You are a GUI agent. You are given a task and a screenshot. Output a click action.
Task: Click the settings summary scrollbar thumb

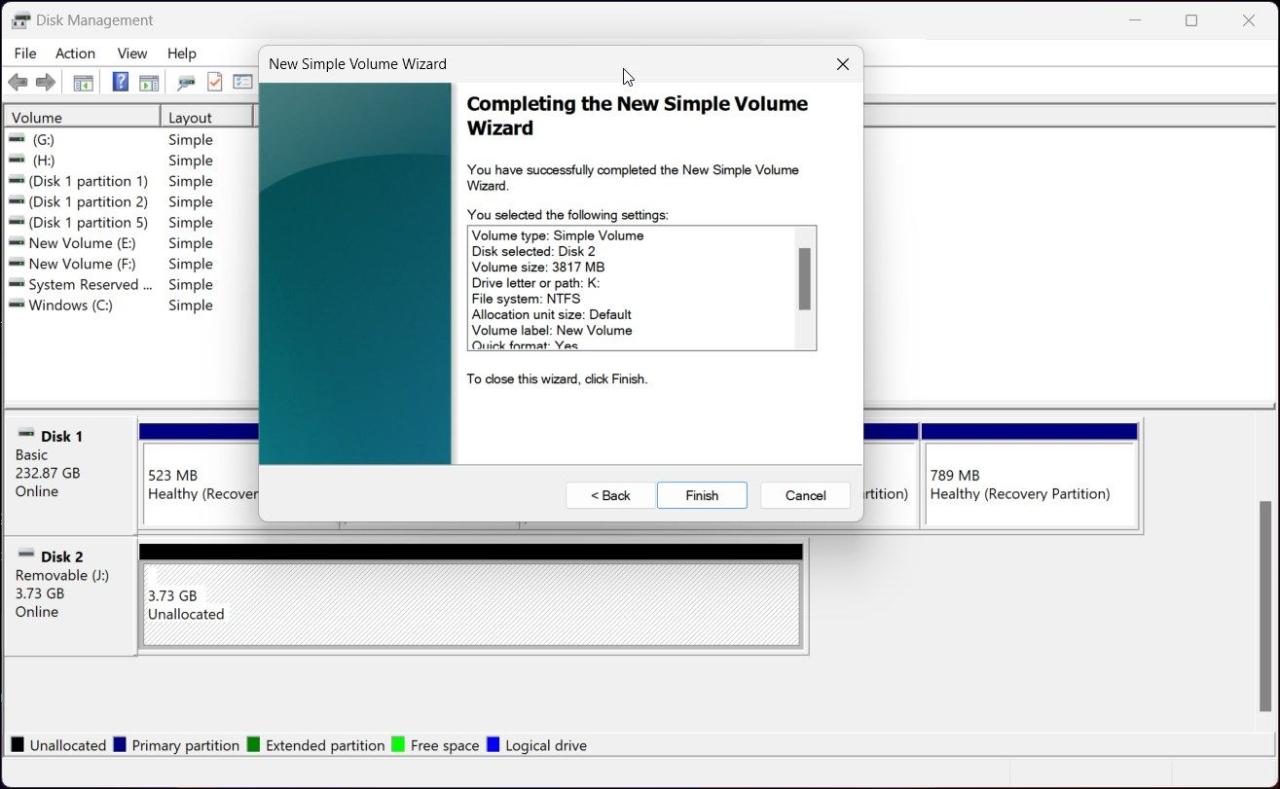pyautogui.click(x=805, y=279)
